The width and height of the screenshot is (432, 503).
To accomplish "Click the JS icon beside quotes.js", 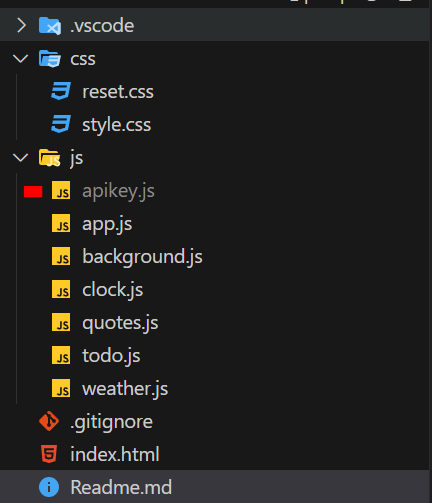I will point(61,322).
